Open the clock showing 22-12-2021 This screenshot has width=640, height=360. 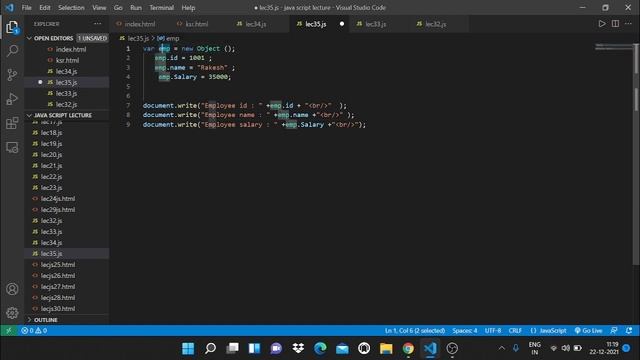click(x=604, y=348)
